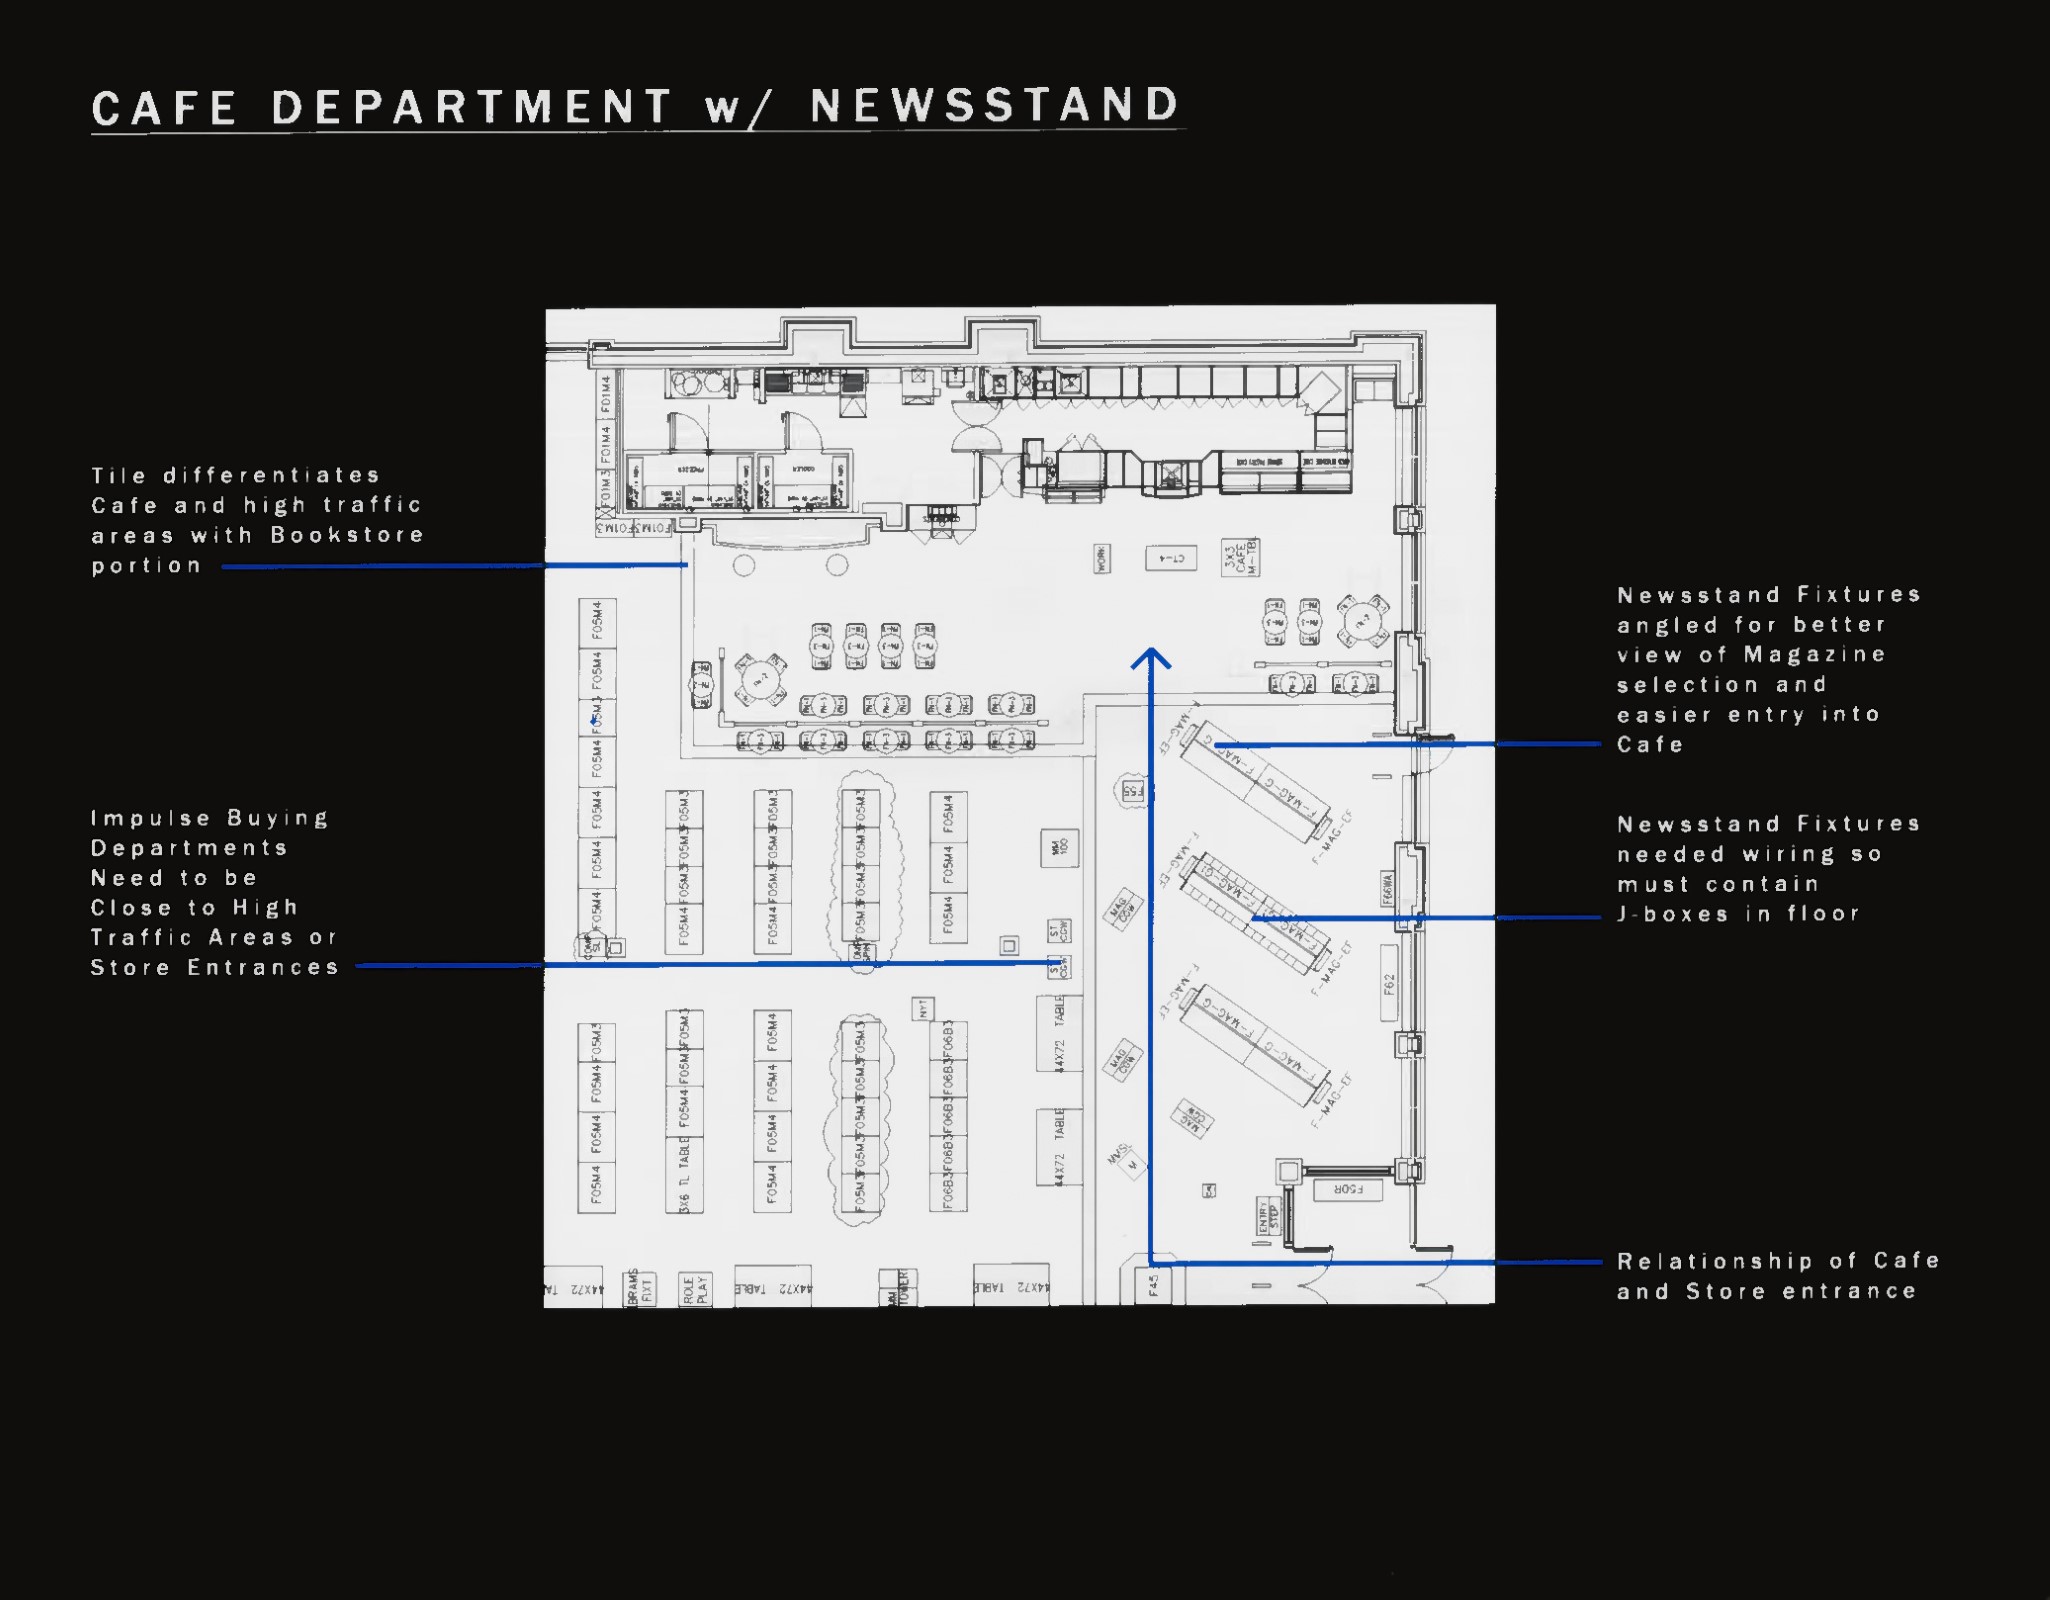Click the MM 100 fixture box

coord(1059,848)
